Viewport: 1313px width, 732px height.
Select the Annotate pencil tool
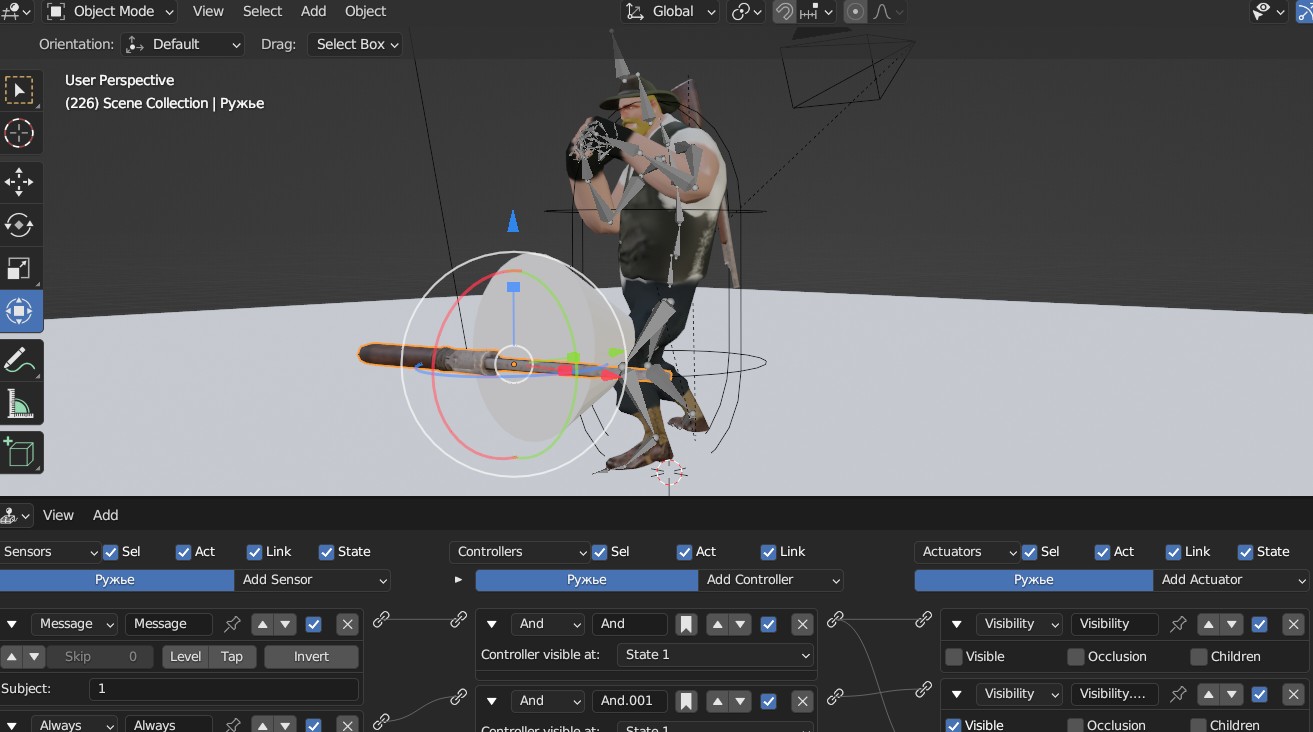coord(19,360)
